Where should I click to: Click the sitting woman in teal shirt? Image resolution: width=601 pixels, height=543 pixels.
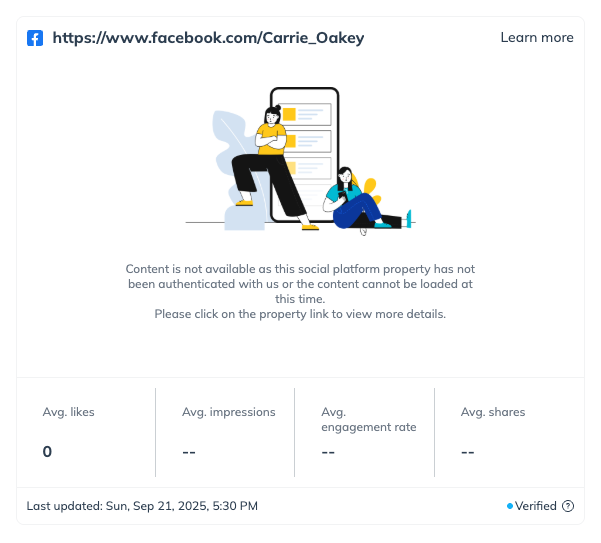pos(355,200)
